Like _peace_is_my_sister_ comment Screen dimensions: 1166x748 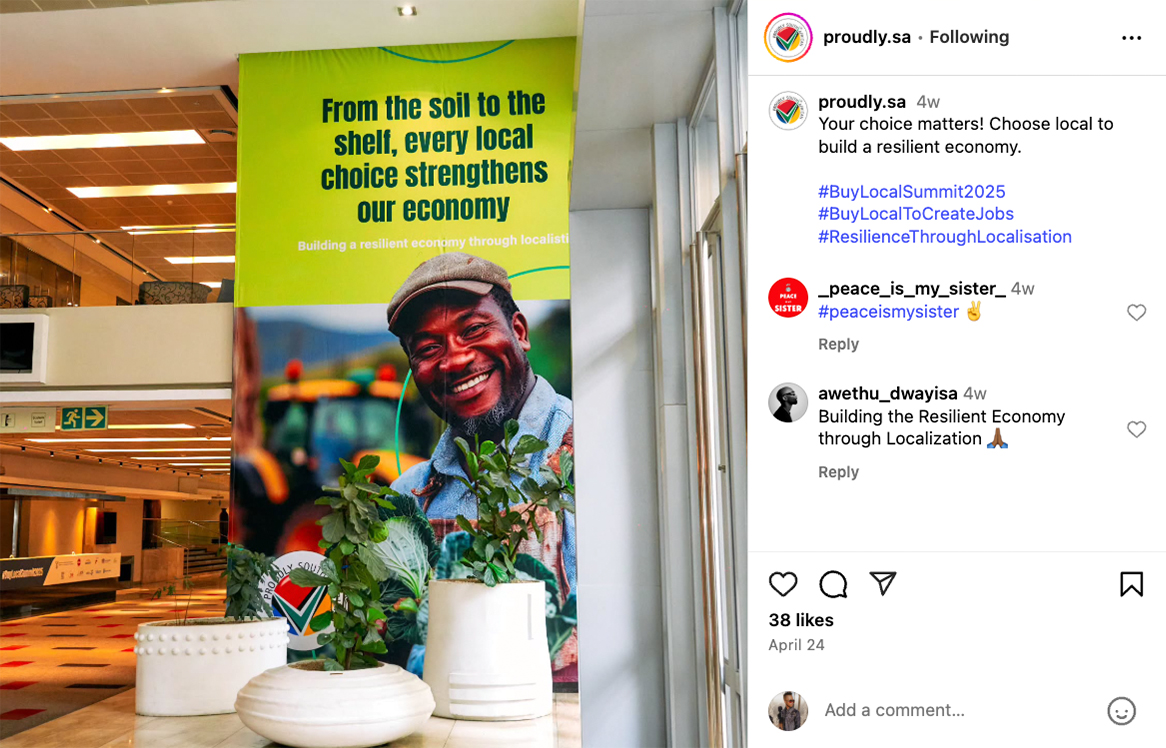[1136, 312]
